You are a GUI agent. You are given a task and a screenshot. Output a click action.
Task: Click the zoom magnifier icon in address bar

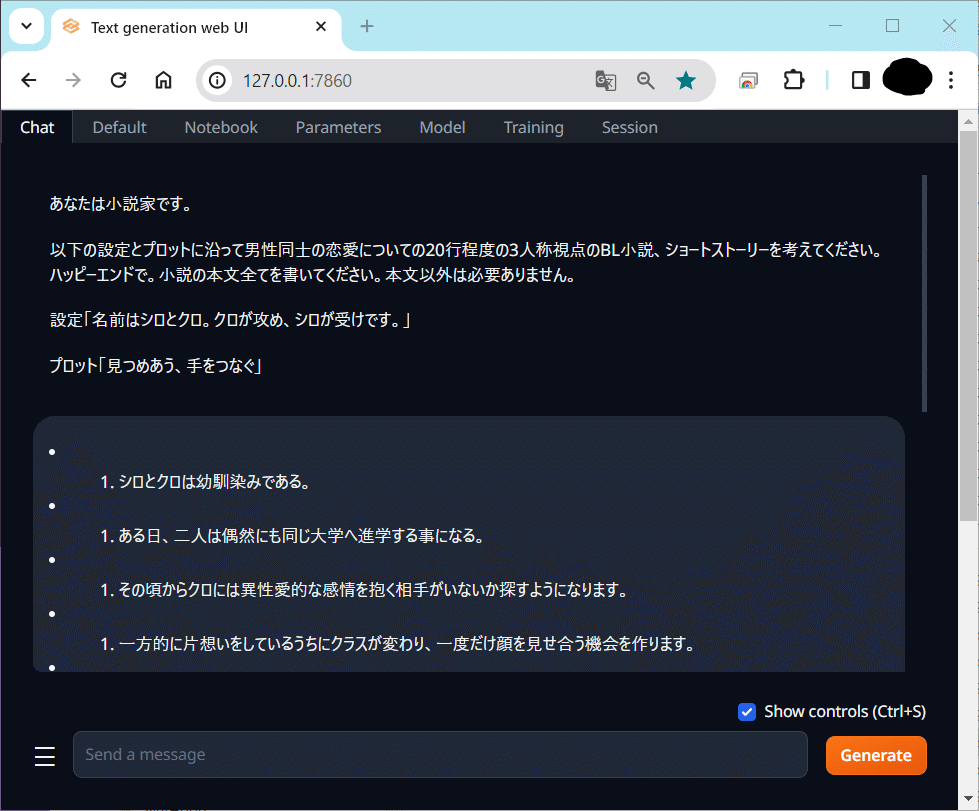click(646, 80)
